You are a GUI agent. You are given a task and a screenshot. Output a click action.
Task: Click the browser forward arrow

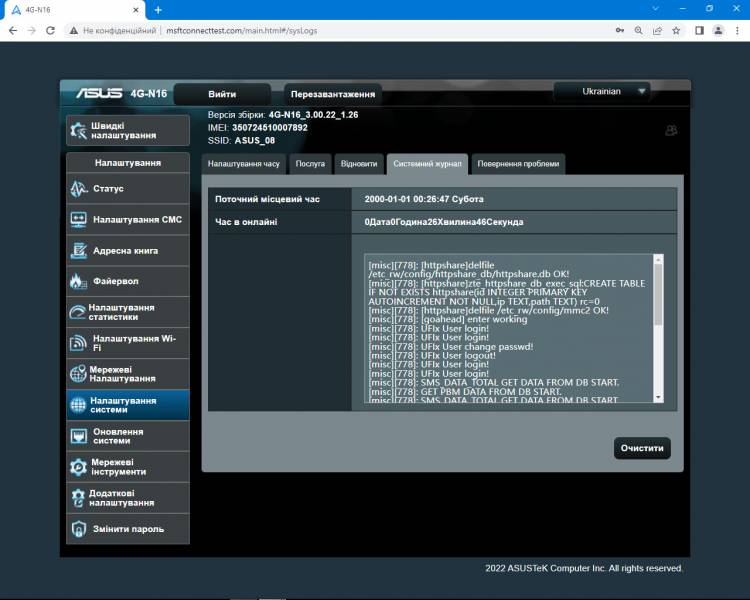pos(32,31)
